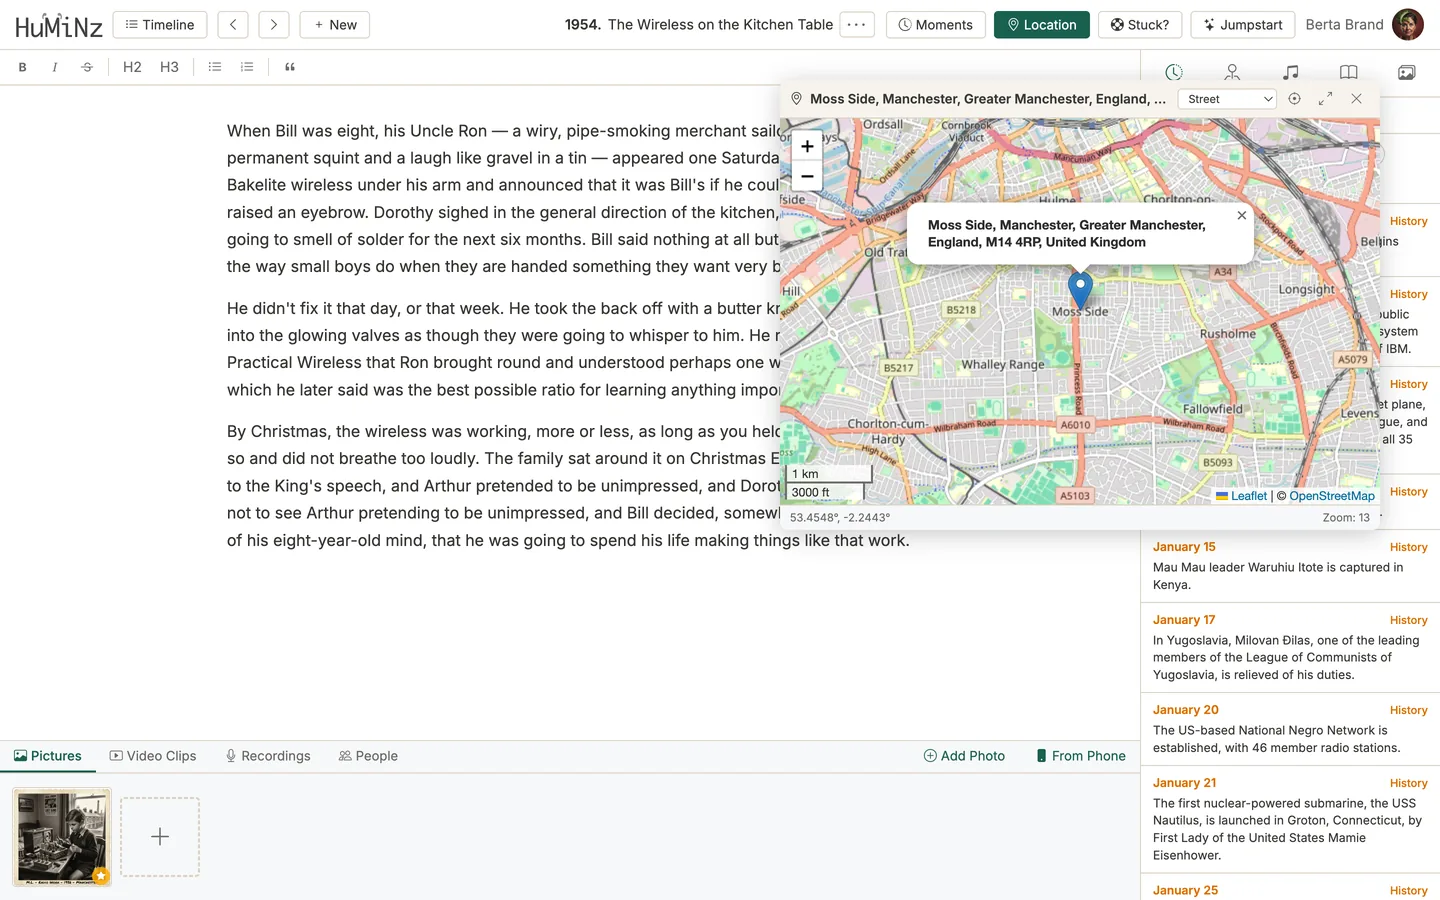Screen dimensions: 1440x900
Task: Open the music panel icon
Action: tap(1291, 72)
